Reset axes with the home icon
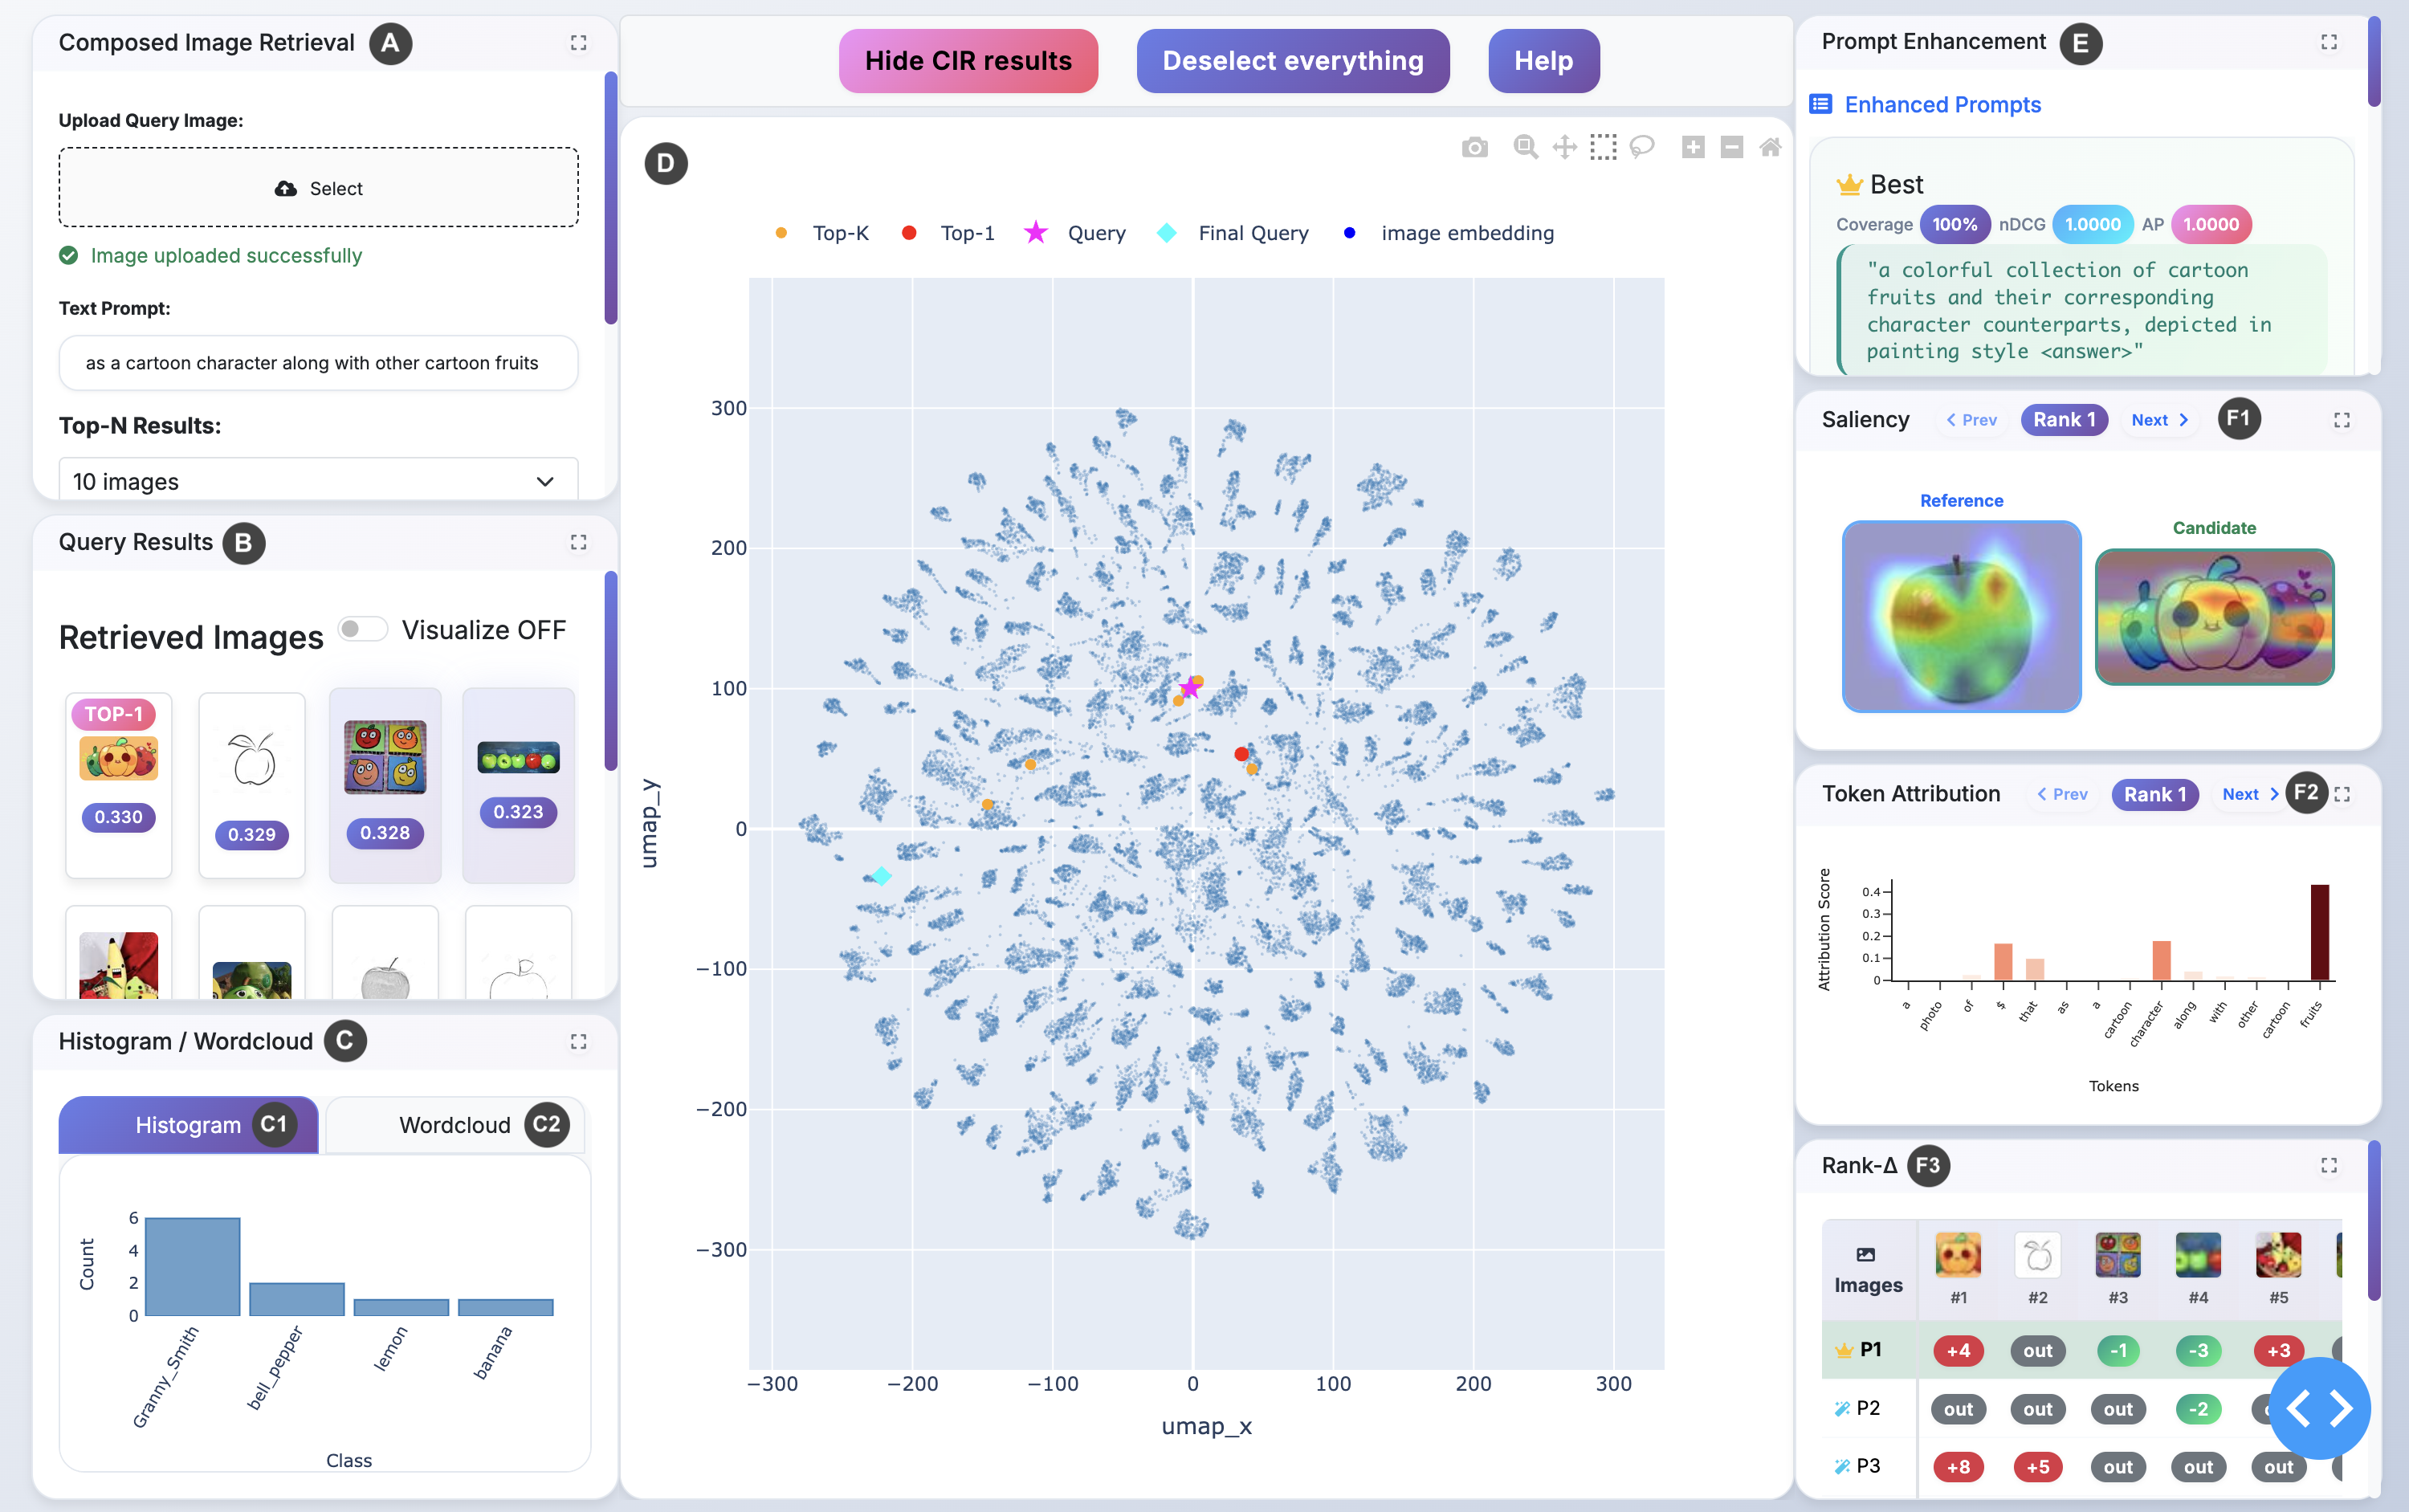 (x=1770, y=148)
